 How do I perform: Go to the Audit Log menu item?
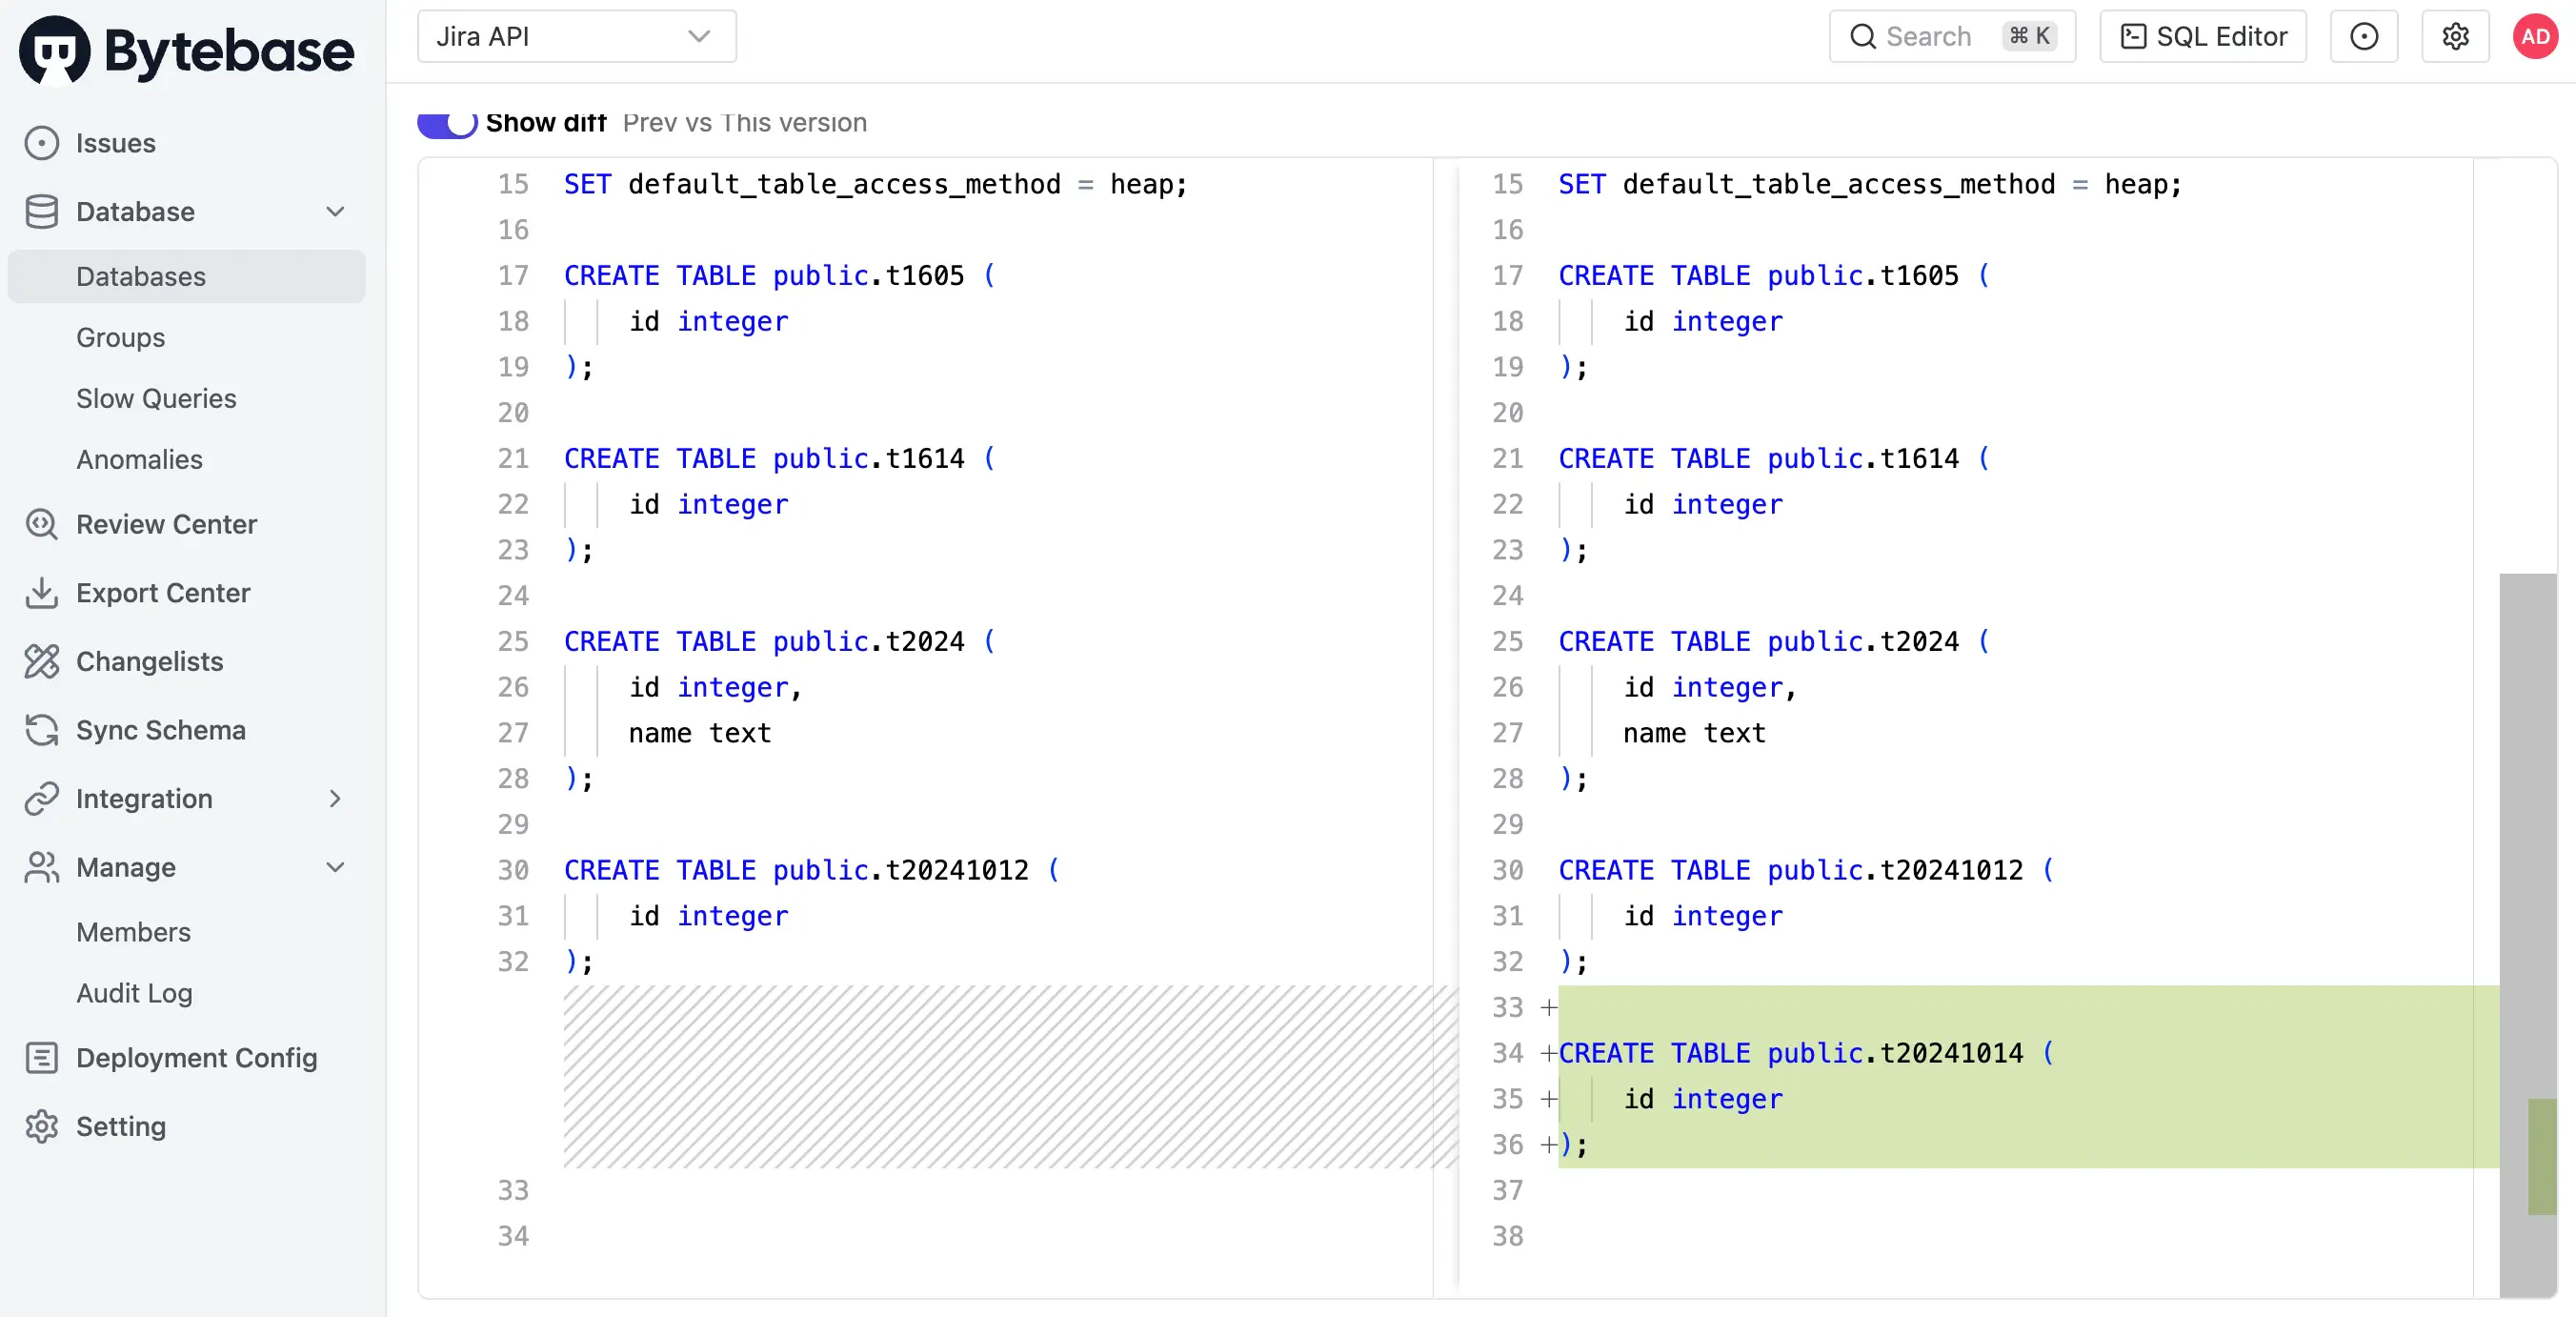tap(134, 993)
